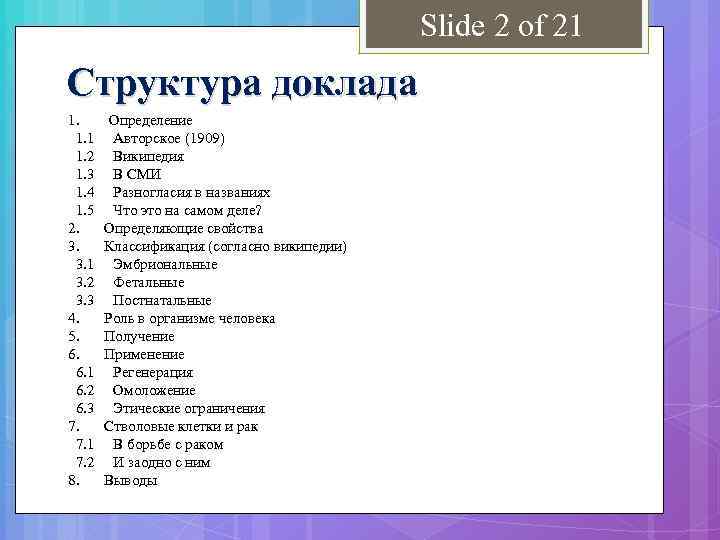Click 'И заодно с ним'

tap(162, 462)
